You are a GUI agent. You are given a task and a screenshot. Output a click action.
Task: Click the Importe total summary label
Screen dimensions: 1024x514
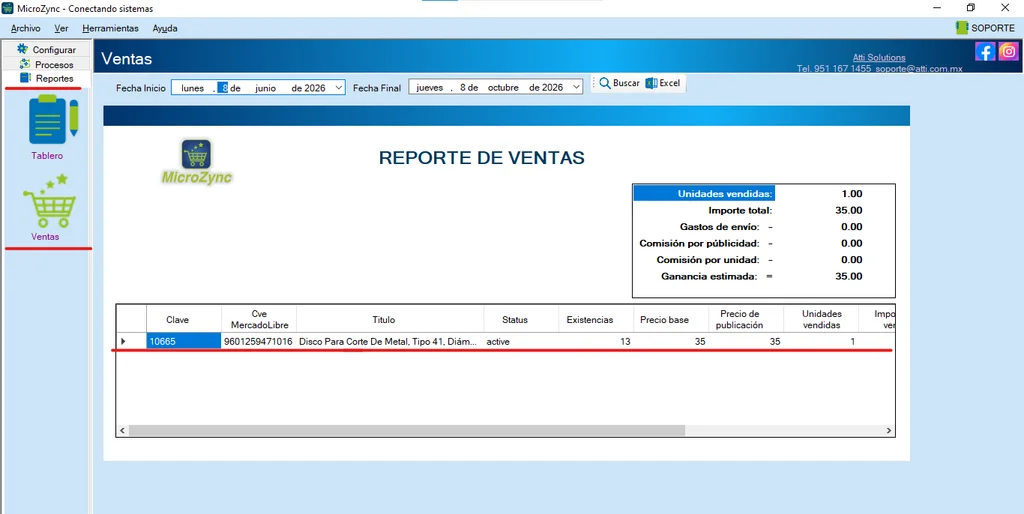(x=740, y=210)
